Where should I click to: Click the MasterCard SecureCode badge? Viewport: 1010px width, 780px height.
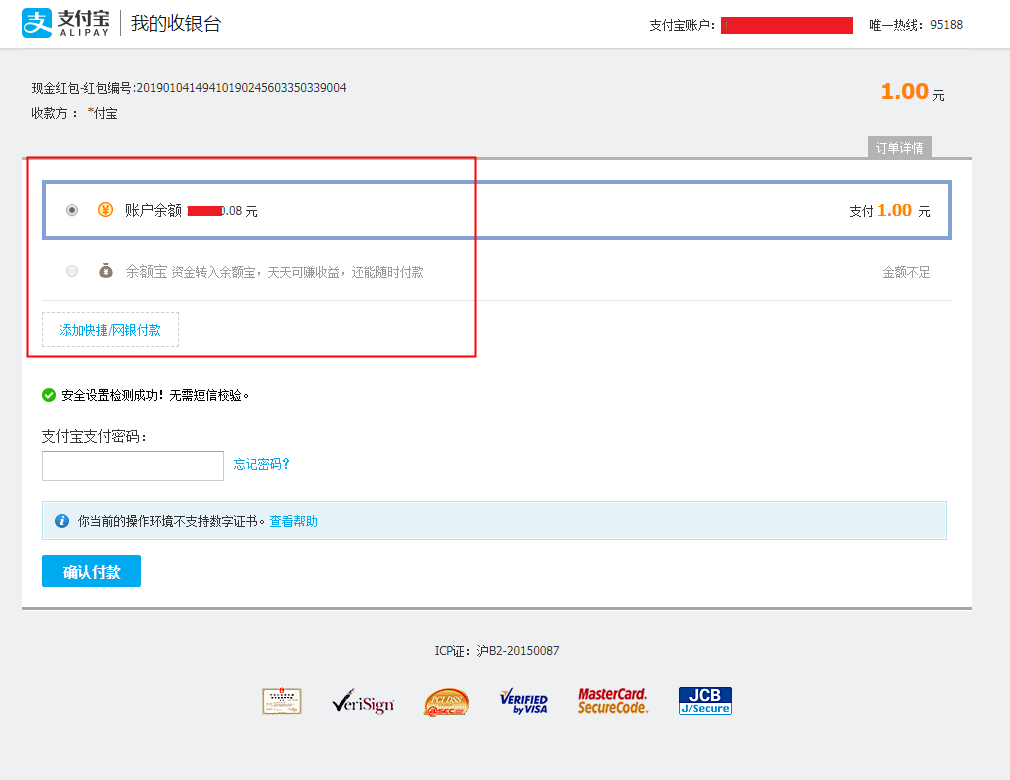613,701
